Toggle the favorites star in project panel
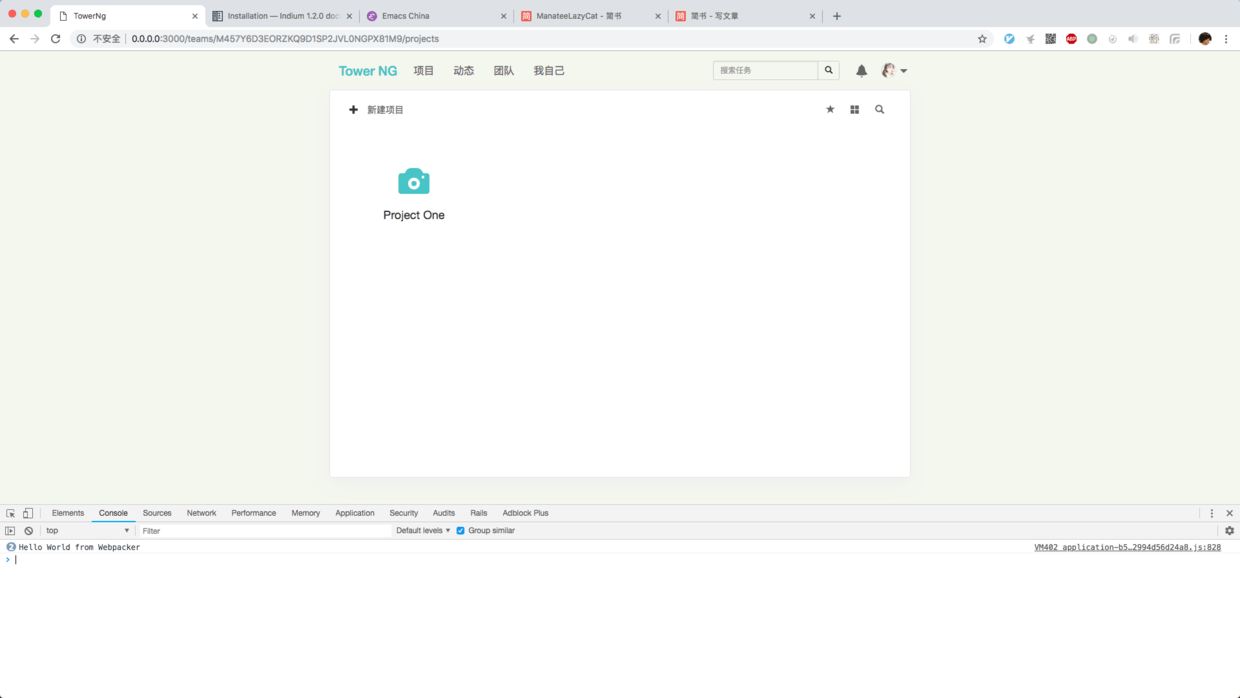The height and width of the screenshot is (698, 1240). (x=830, y=109)
